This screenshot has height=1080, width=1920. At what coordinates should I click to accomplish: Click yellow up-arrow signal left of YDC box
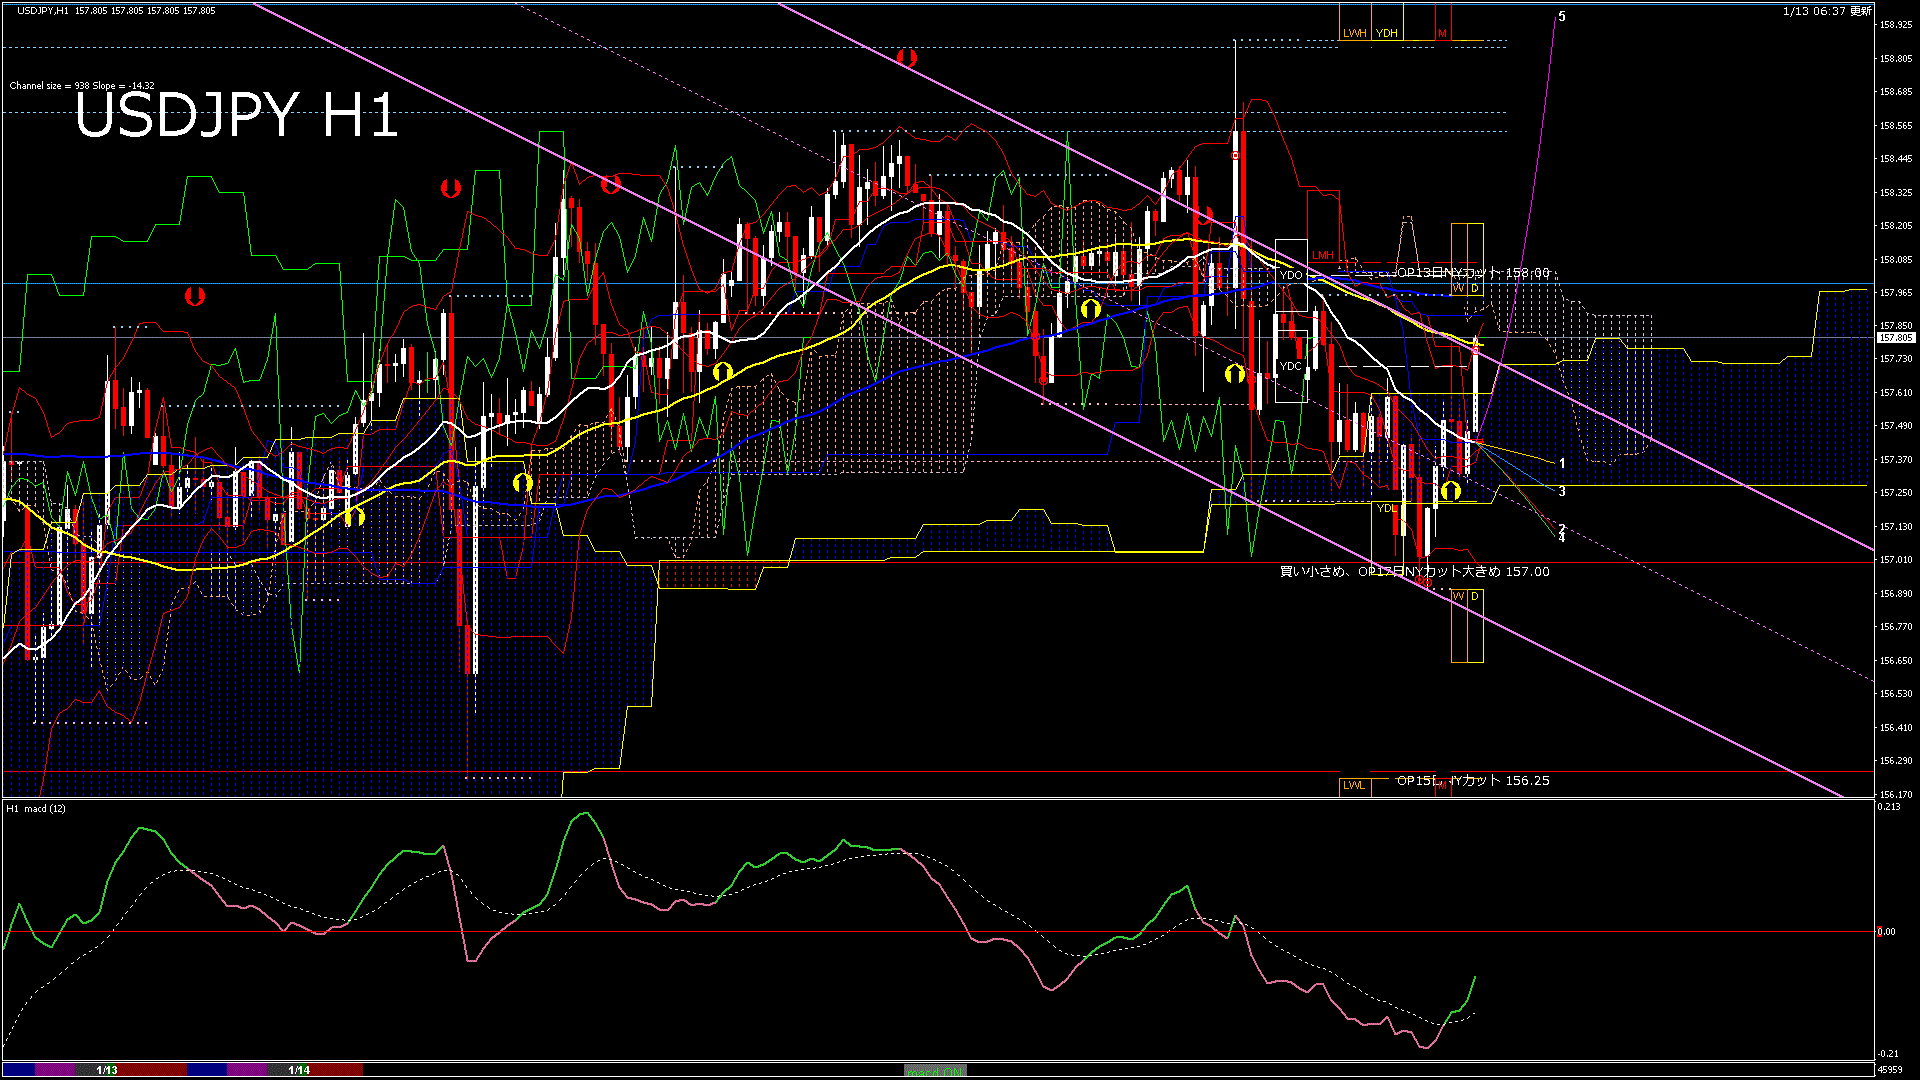(x=1235, y=374)
